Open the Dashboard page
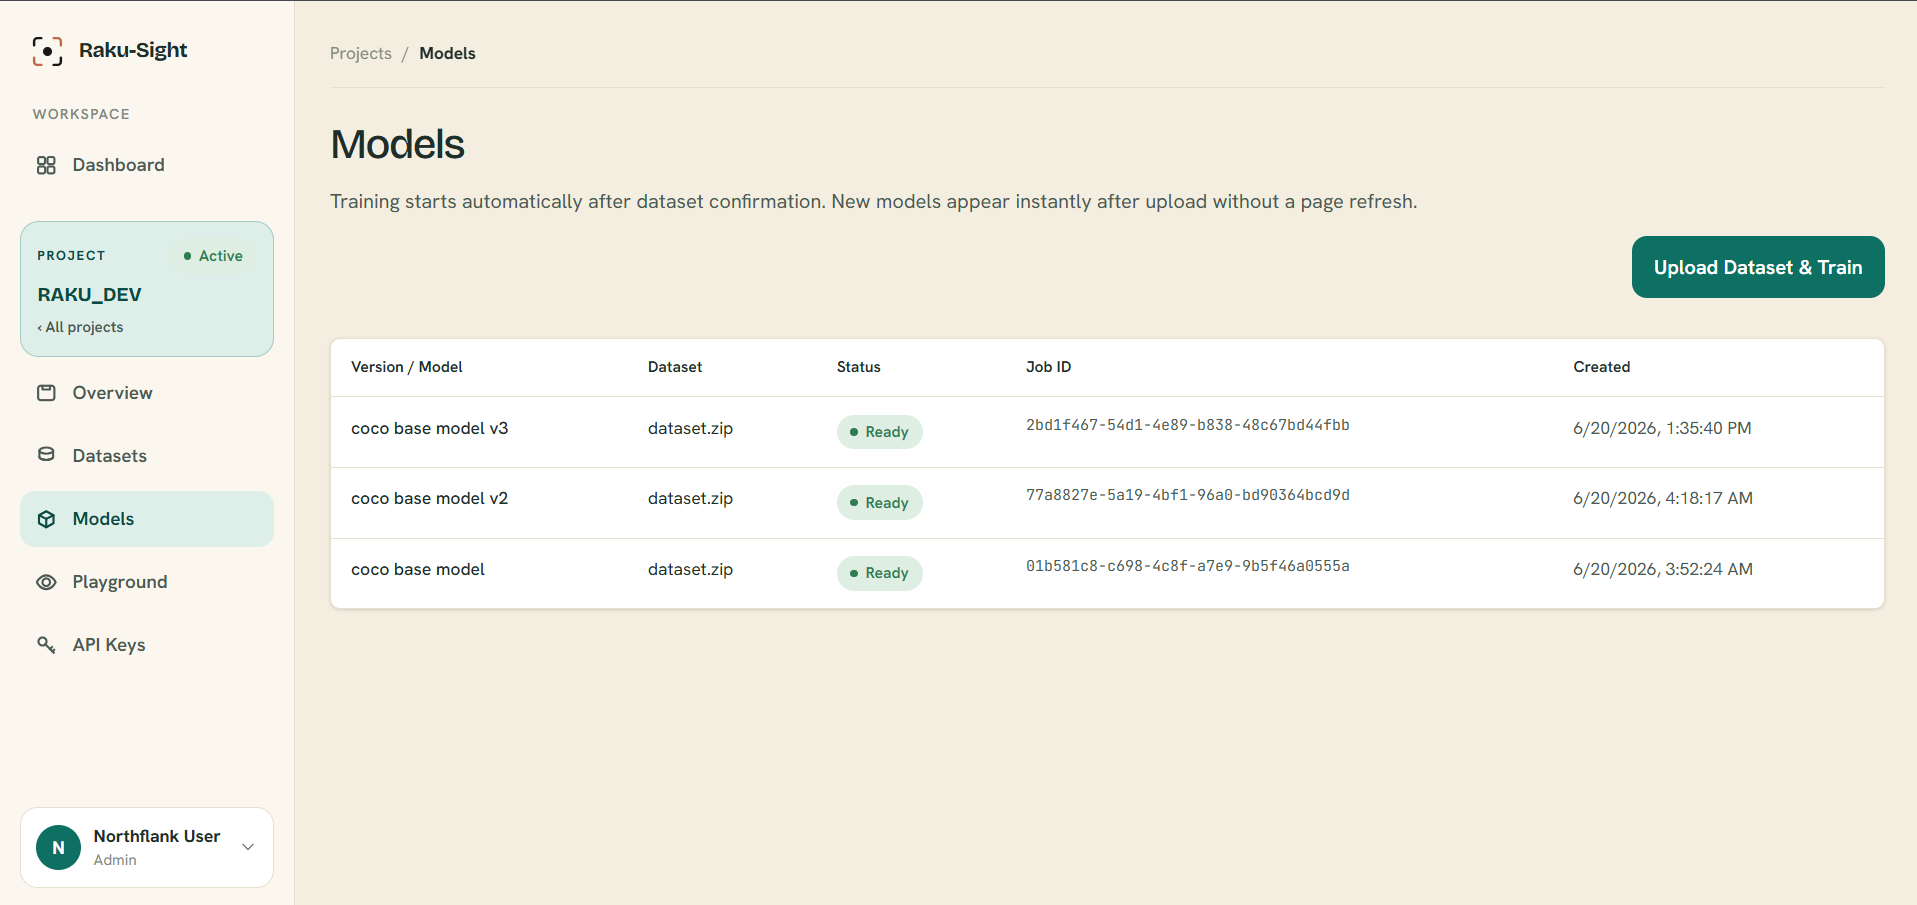The image size is (1917, 905). pyautogui.click(x=147, y=165)
